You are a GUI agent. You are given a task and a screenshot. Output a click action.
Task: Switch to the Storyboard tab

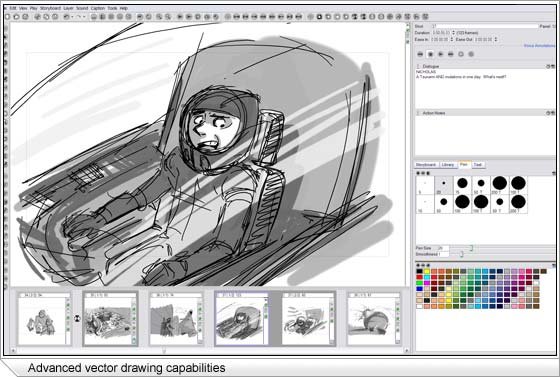click(x=426, y=165)
